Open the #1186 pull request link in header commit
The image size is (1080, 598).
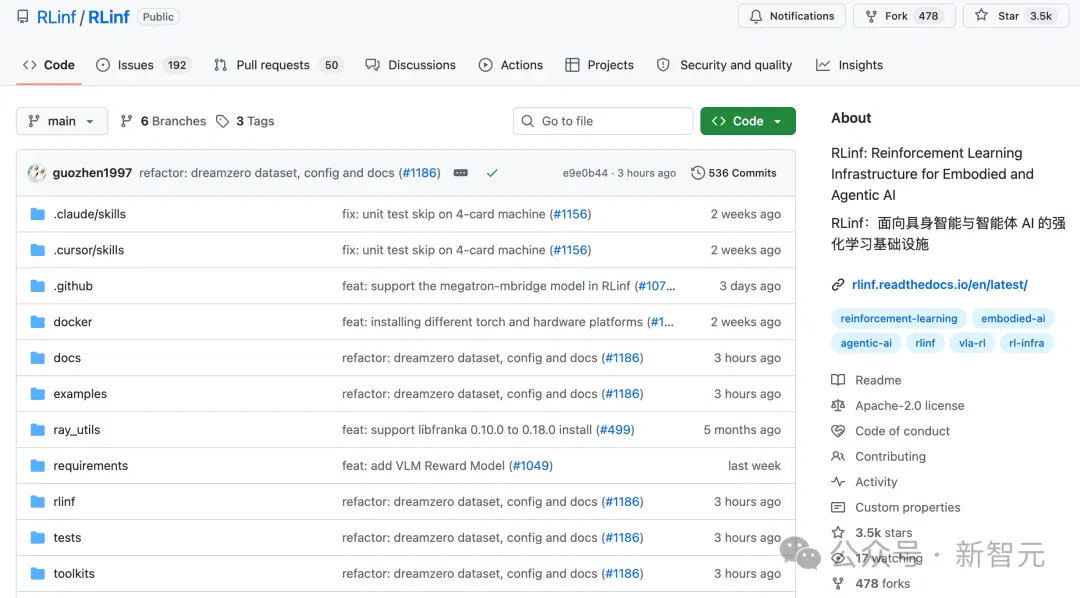420,173
